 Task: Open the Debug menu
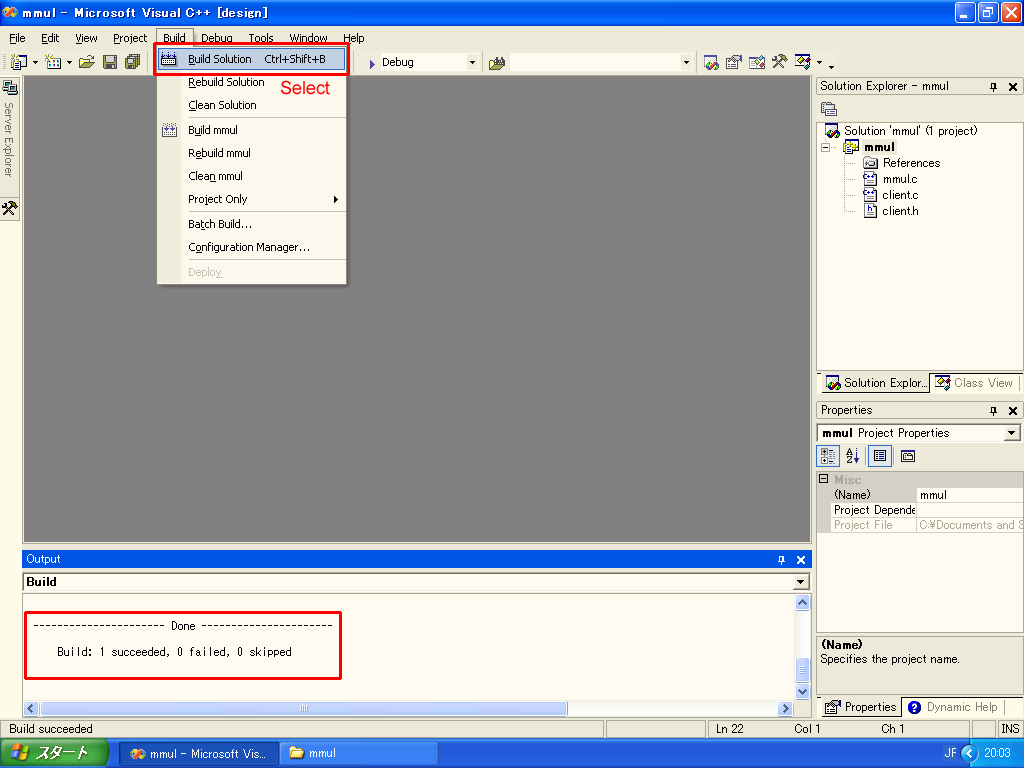click(217, 38)
